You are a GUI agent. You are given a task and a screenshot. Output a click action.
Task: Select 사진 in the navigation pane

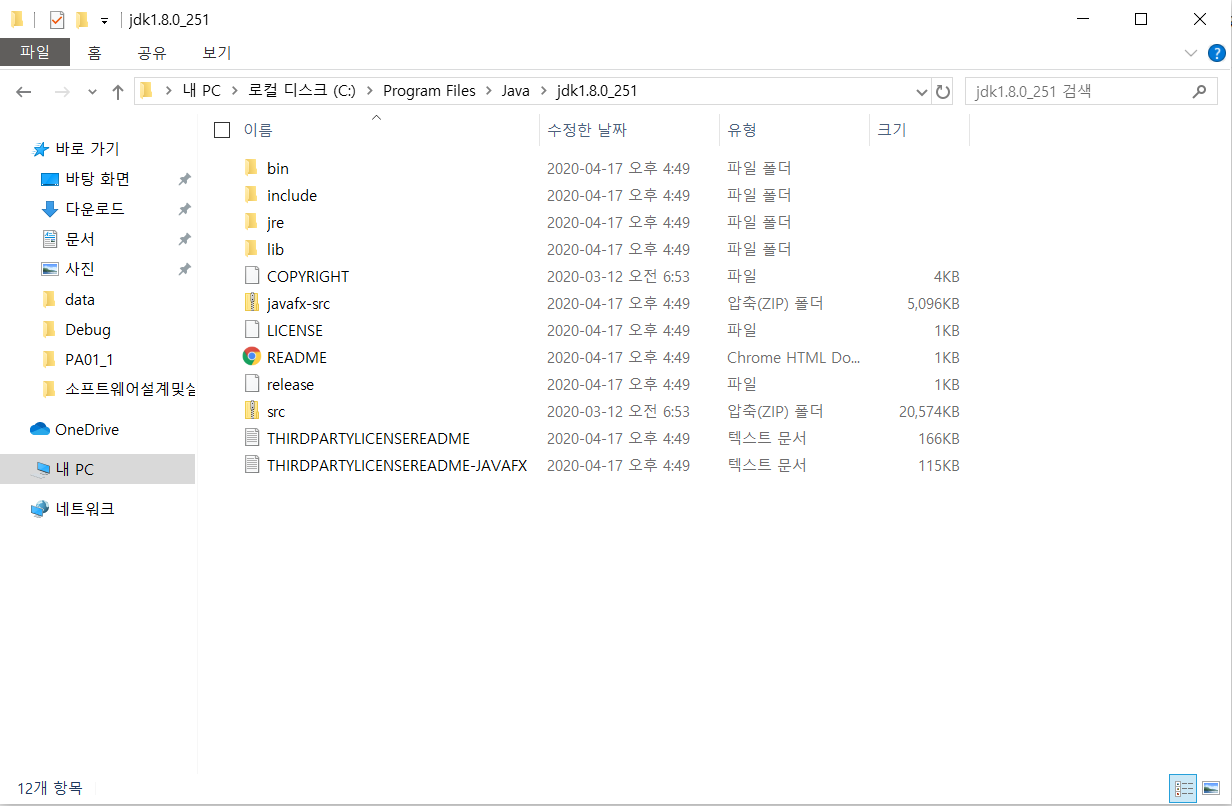(80, 269)
